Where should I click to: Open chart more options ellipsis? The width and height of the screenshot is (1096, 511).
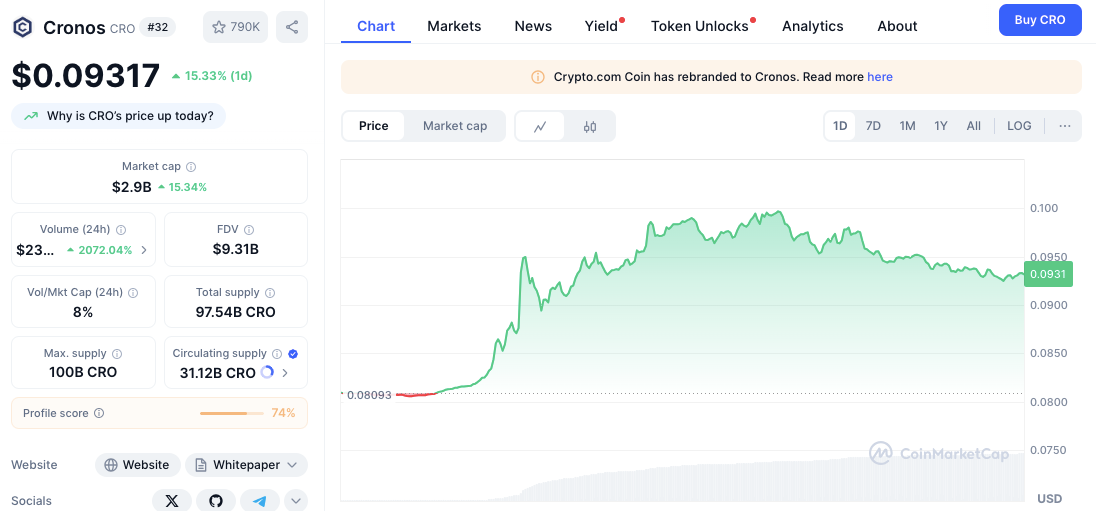(1065, 126)
